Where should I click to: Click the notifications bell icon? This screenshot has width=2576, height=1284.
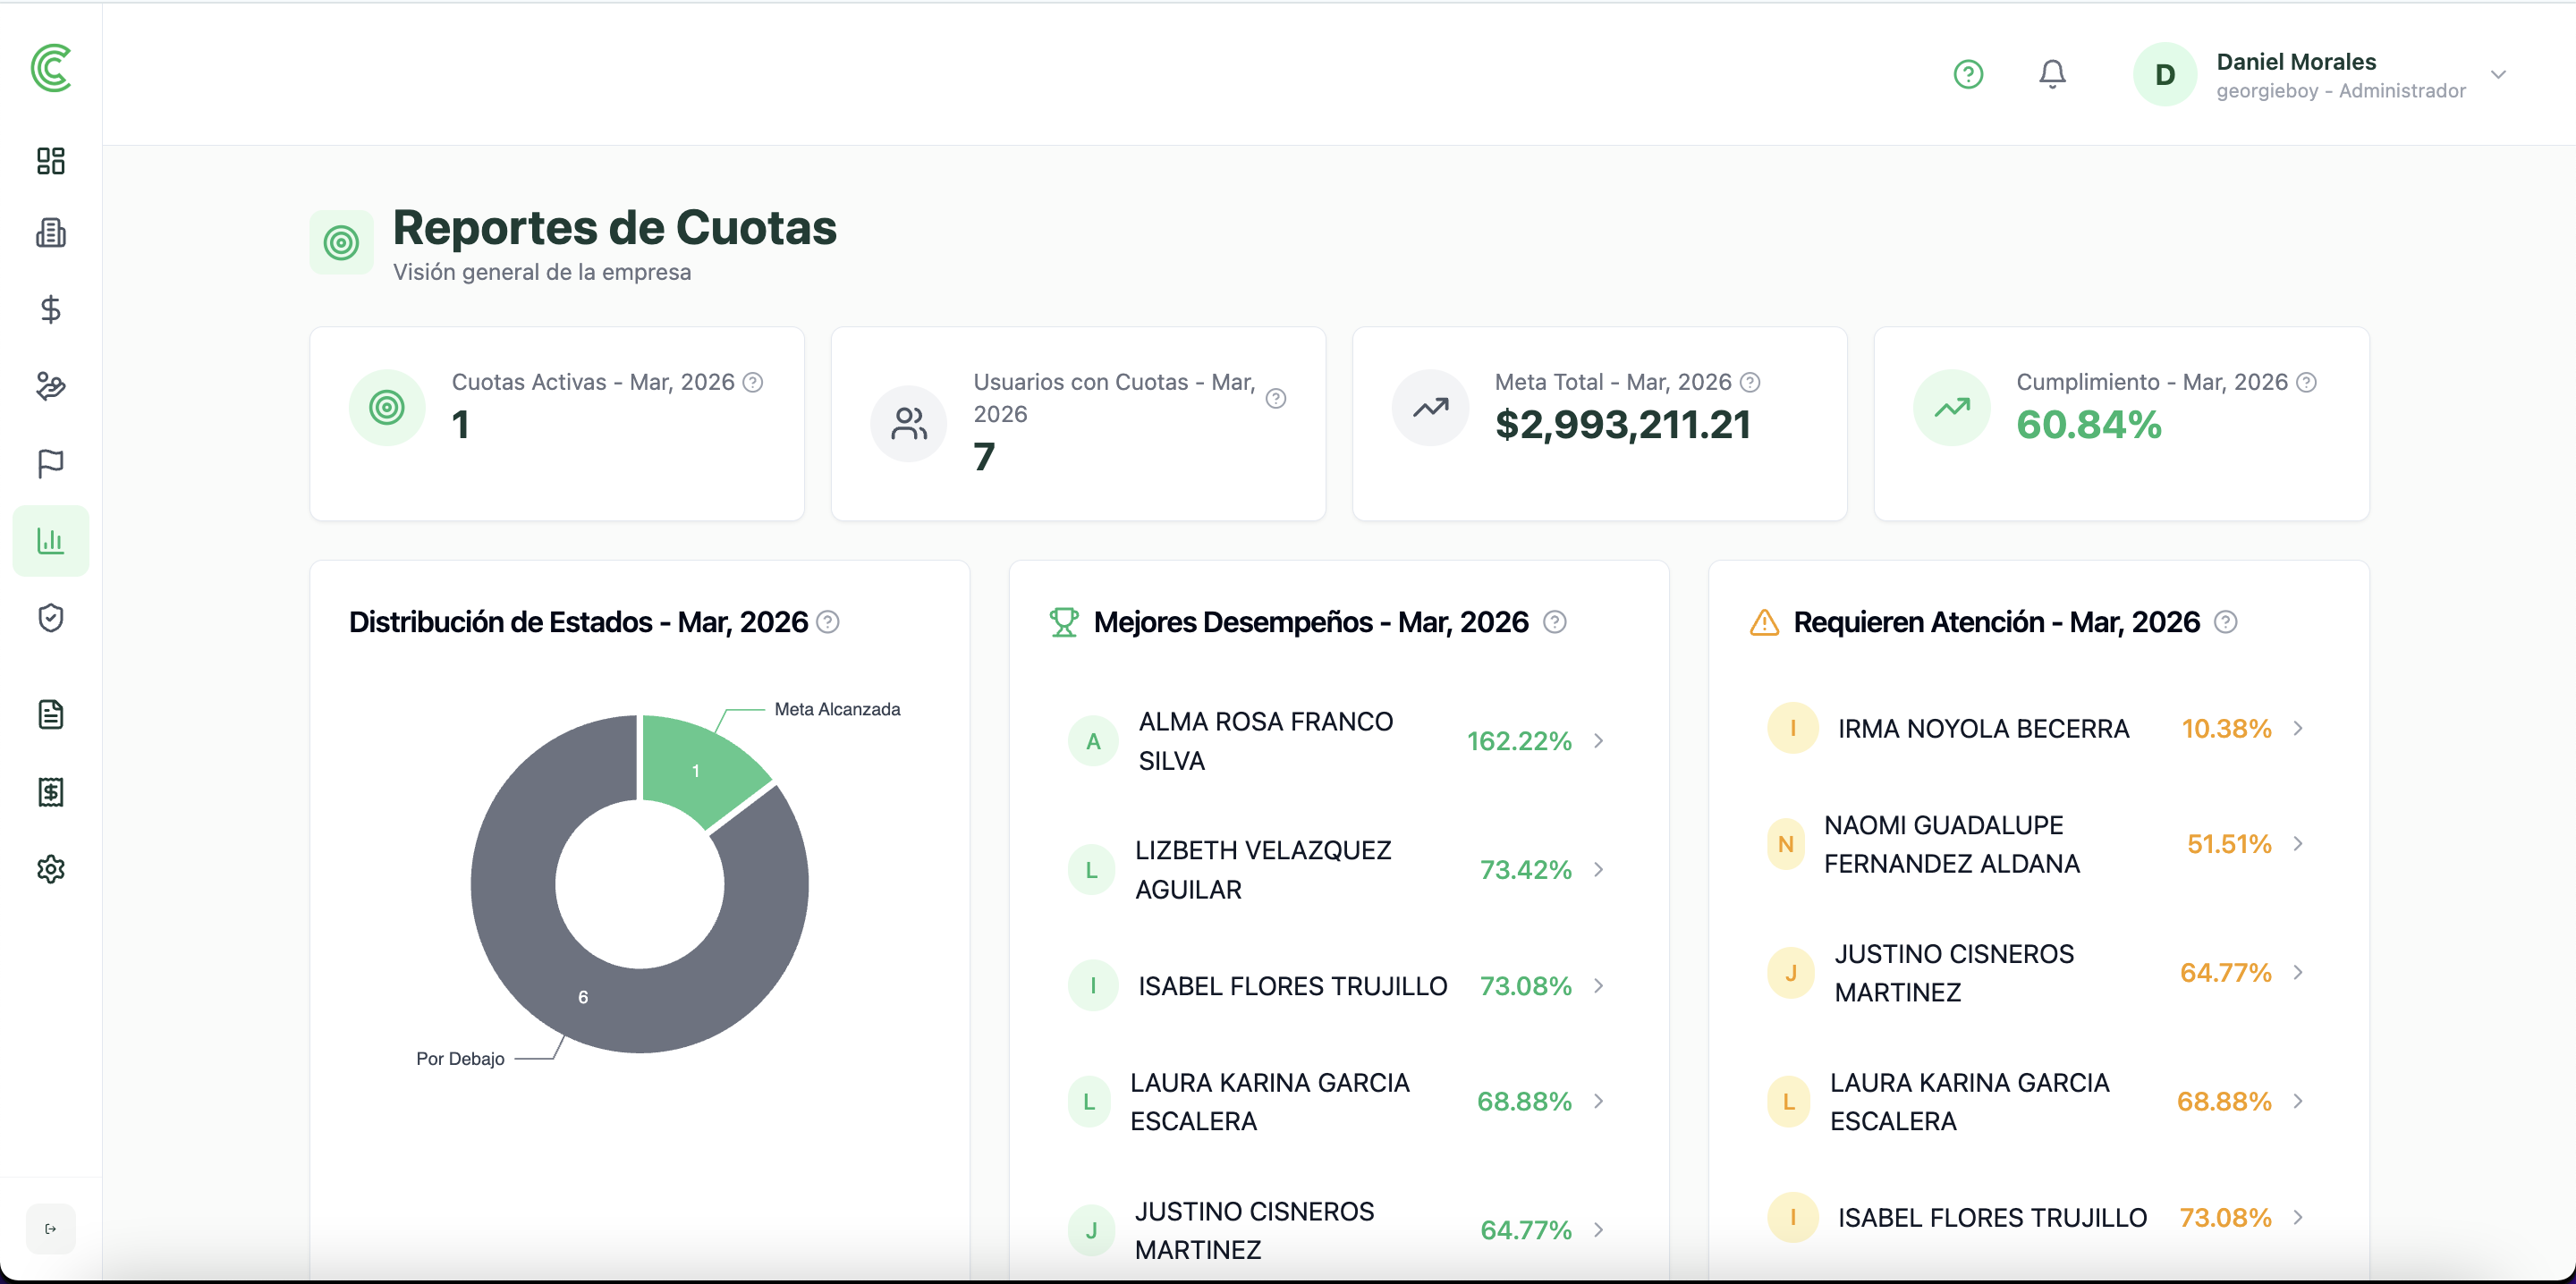2052,73
